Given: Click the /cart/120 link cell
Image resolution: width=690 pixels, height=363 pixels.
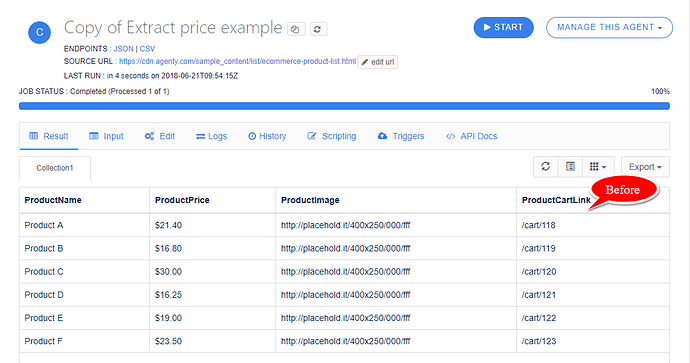Looking at the screenshot, I should click(593, 272).
